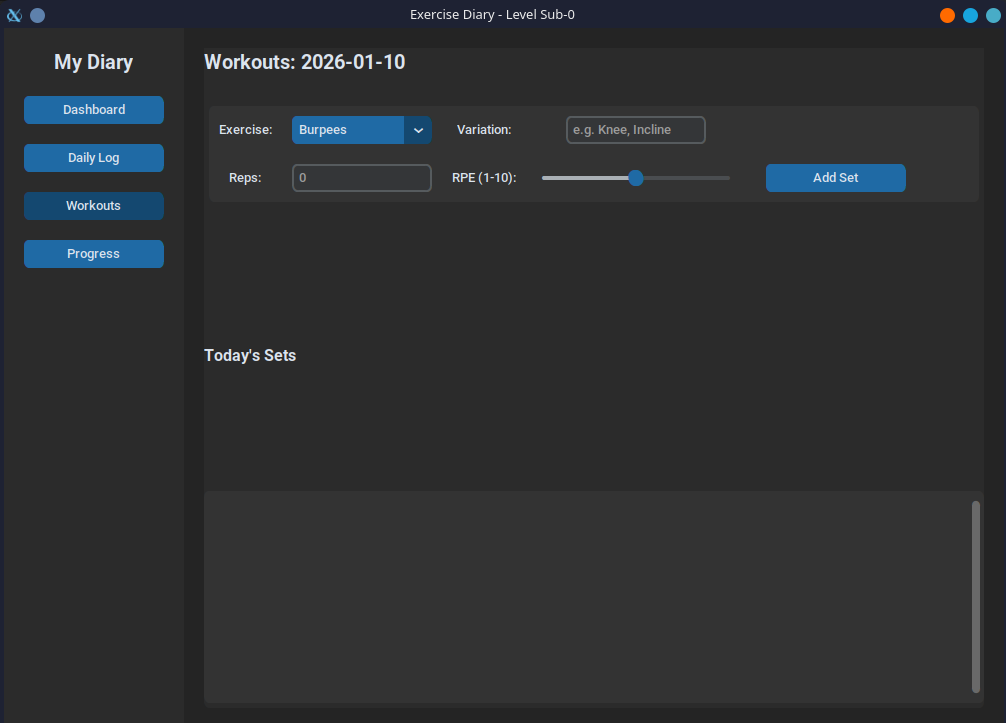
Task: Click the My Diary sidebar header
Action: pyautogui.click(x=93, y=61)
